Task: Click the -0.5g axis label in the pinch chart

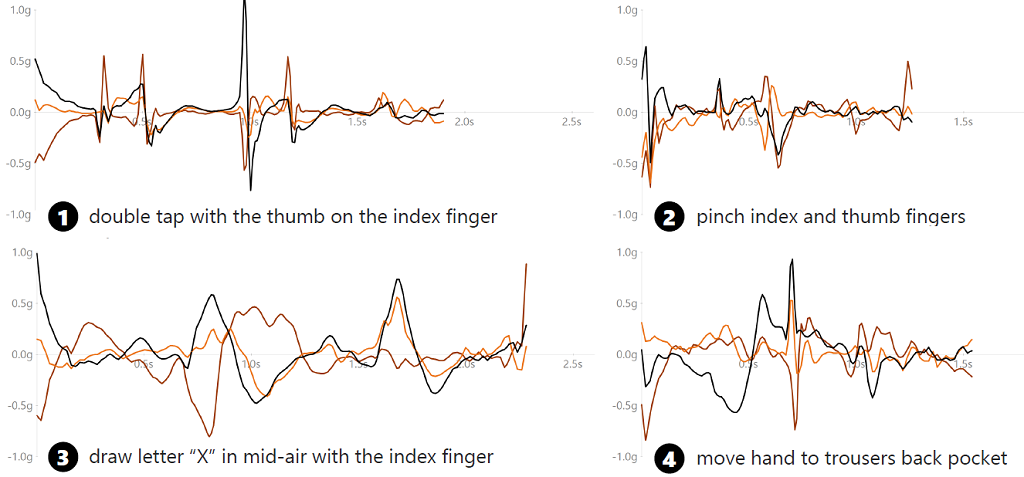Action: [624, 163]
